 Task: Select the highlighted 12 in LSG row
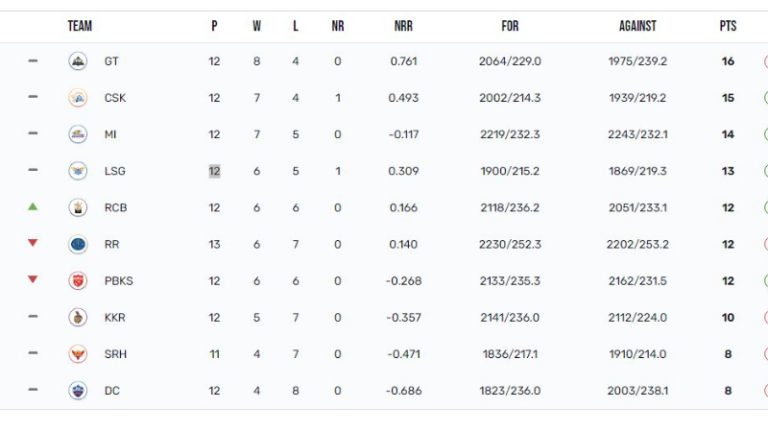click(x=214, y=171)
